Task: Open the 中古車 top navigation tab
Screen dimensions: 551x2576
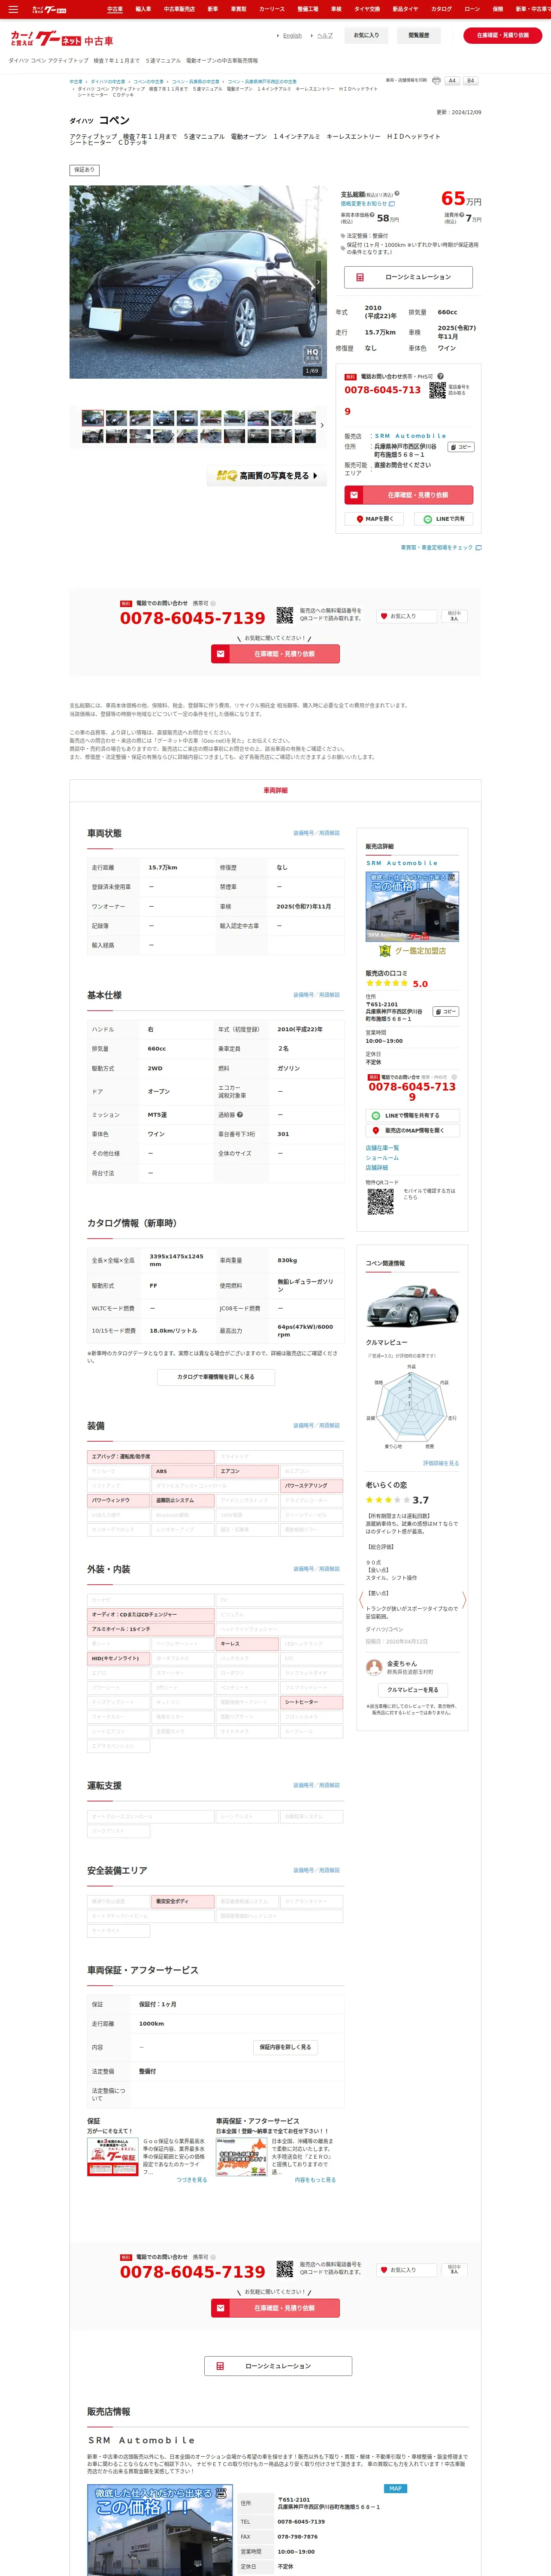Action: (x=115, y=9)
